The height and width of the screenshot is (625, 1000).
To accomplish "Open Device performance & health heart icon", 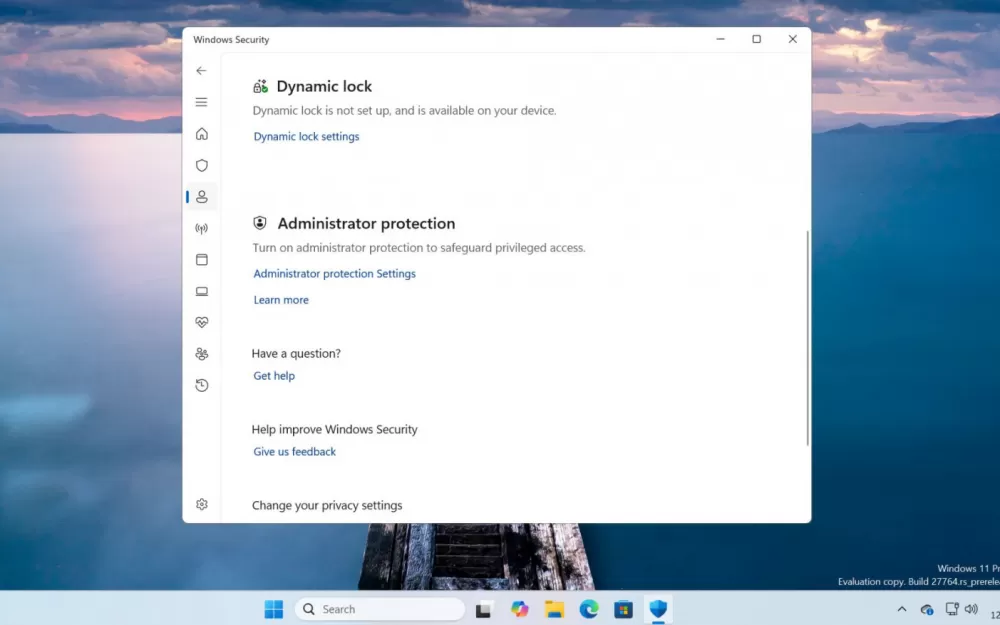I will 202,322.
